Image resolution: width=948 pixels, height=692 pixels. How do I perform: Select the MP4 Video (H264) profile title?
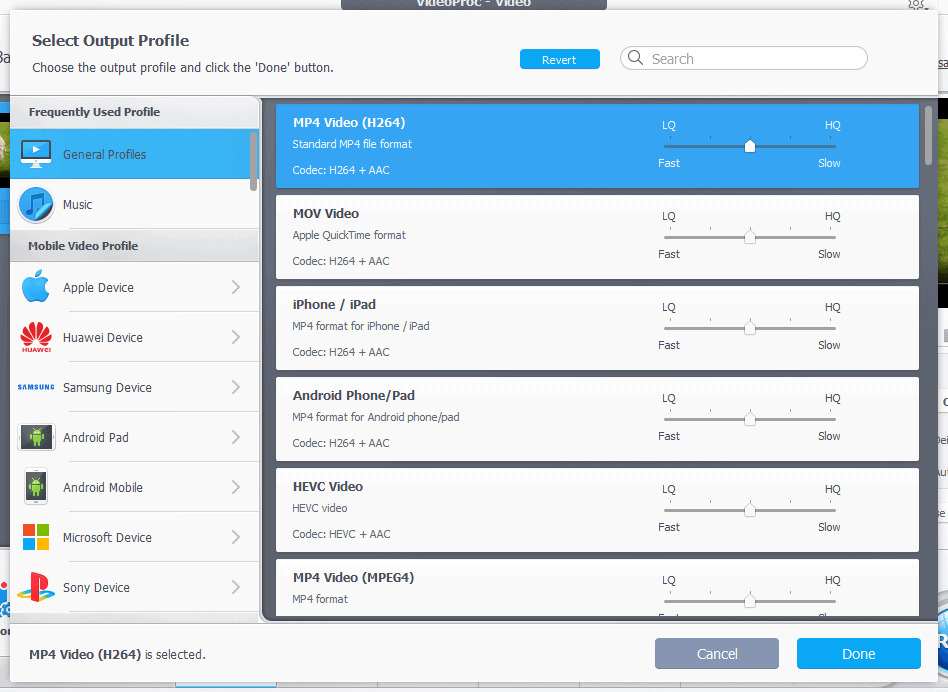click(x=349, y=123)
